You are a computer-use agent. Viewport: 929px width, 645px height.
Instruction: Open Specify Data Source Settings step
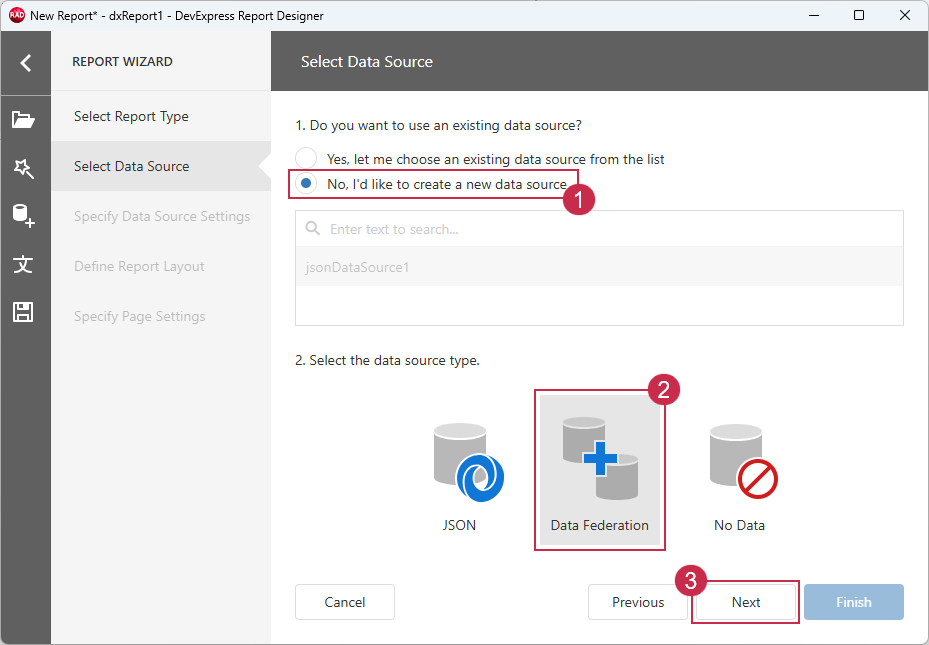coord(161,216)
